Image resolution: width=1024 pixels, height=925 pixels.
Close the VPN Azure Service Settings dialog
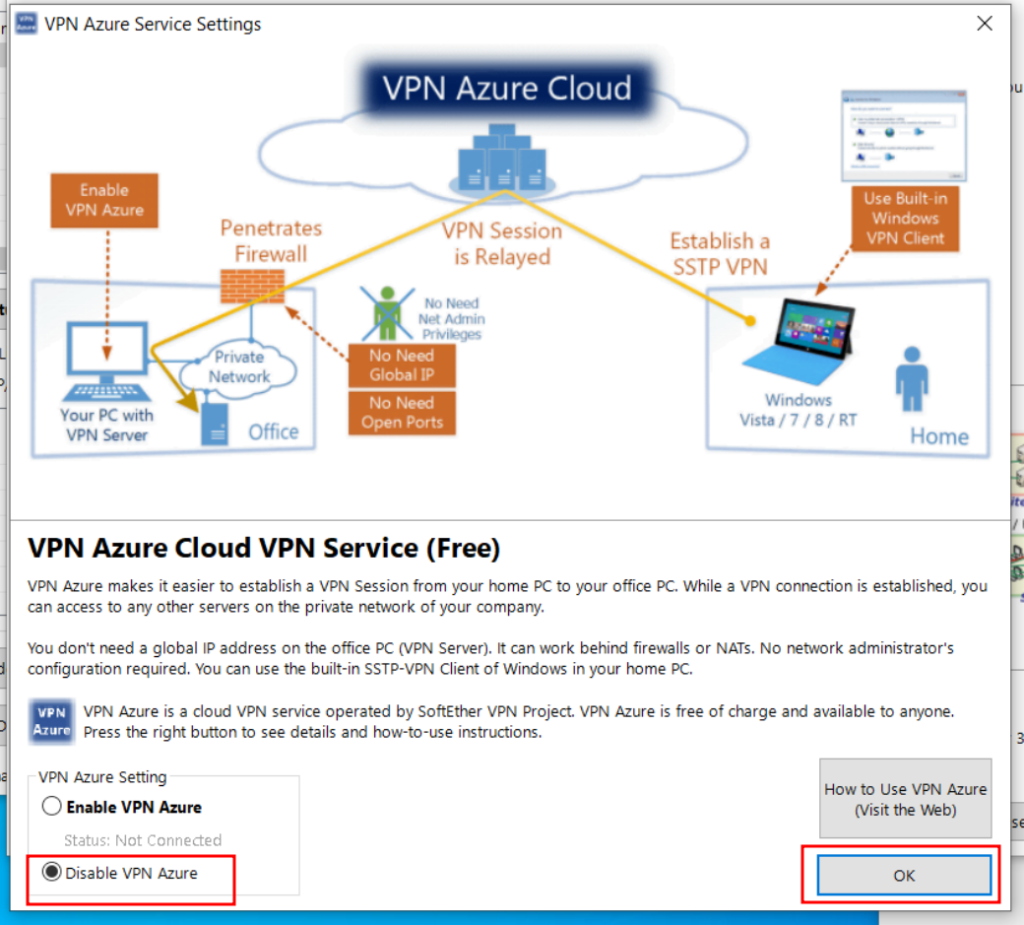point(985,24)
